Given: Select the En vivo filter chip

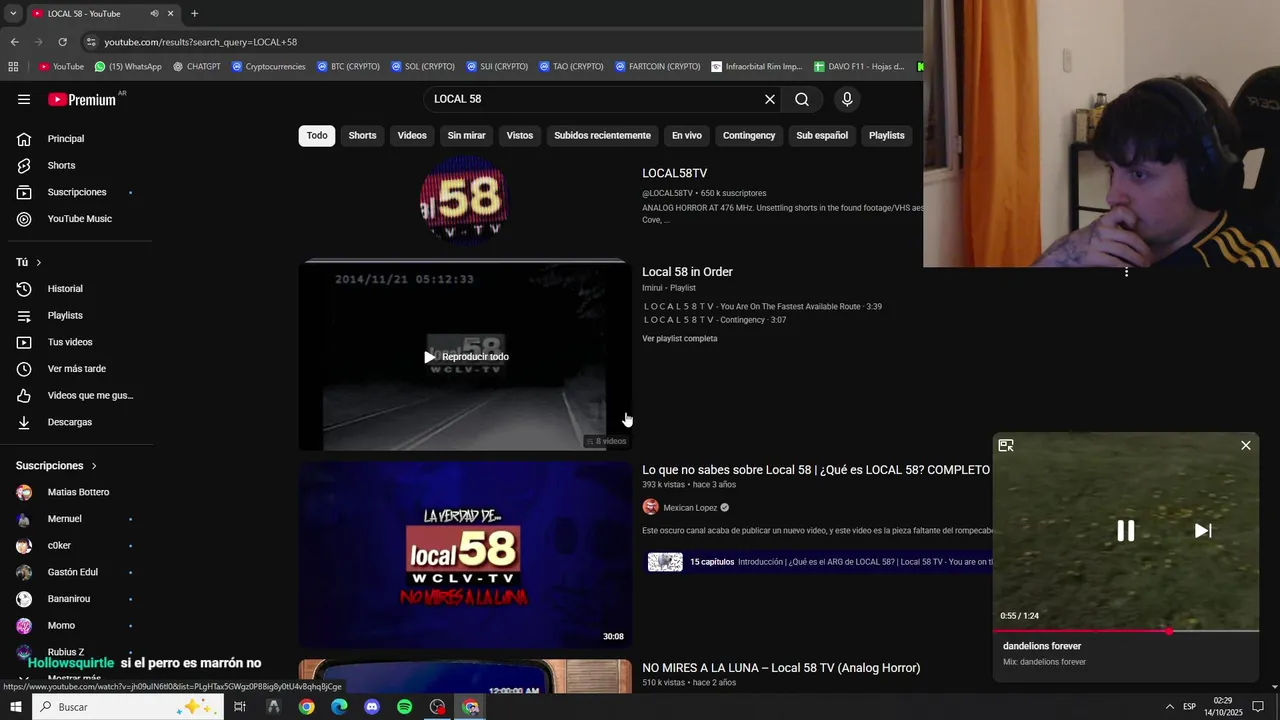Looking at the screenshot, I should [x=687, y=136].
